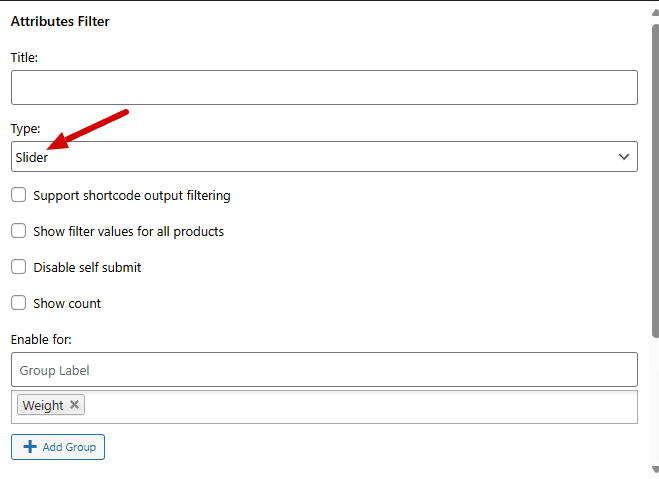Click the Weight tag text
This screenshot has width=659, height=479.
43,405
